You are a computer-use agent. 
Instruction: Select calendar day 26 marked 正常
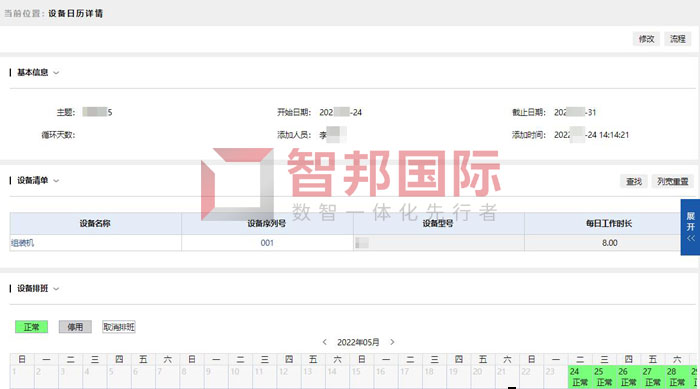click(x=628, y=377)
